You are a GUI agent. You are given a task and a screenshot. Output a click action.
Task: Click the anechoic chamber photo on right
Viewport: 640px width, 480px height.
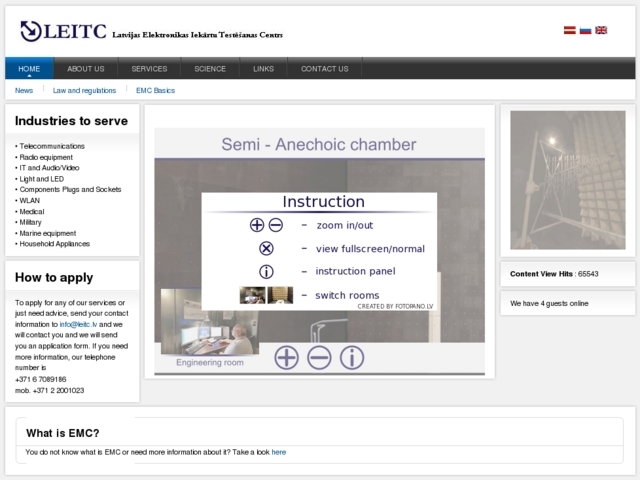click(x=568, y=180)
